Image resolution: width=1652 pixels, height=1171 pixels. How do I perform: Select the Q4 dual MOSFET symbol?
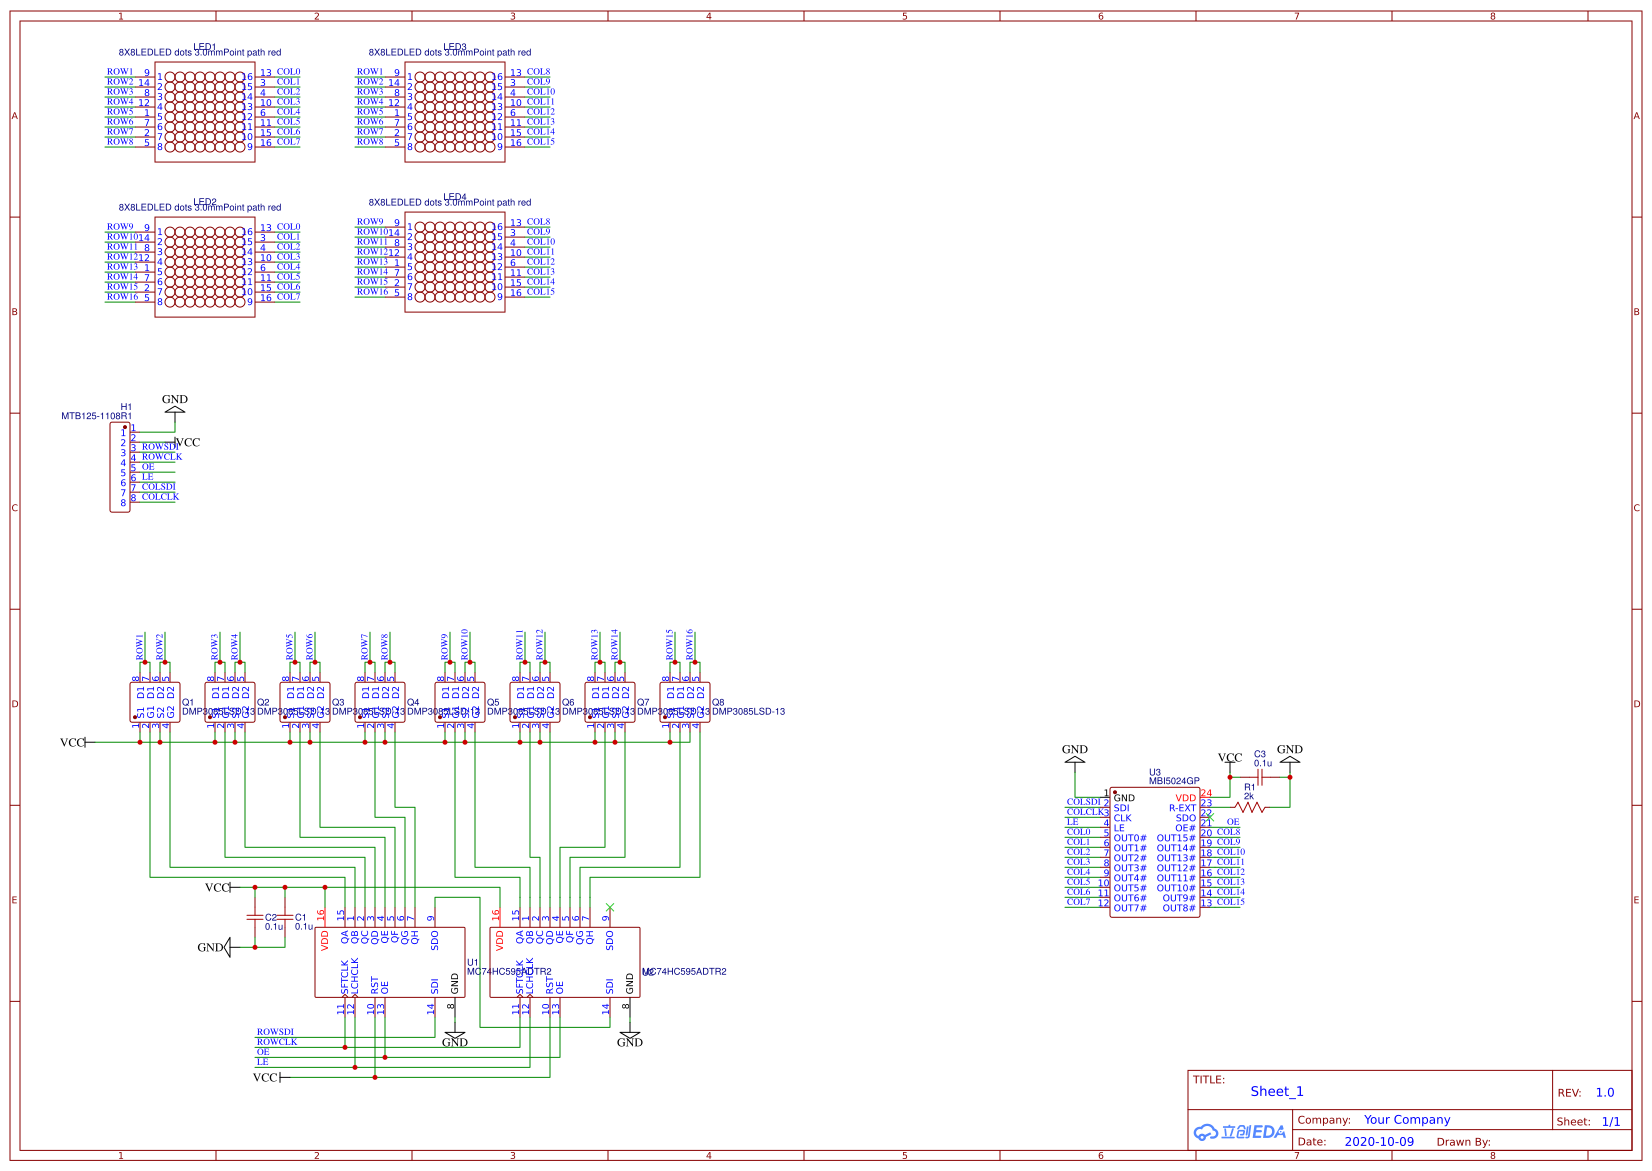click(380, 702)
